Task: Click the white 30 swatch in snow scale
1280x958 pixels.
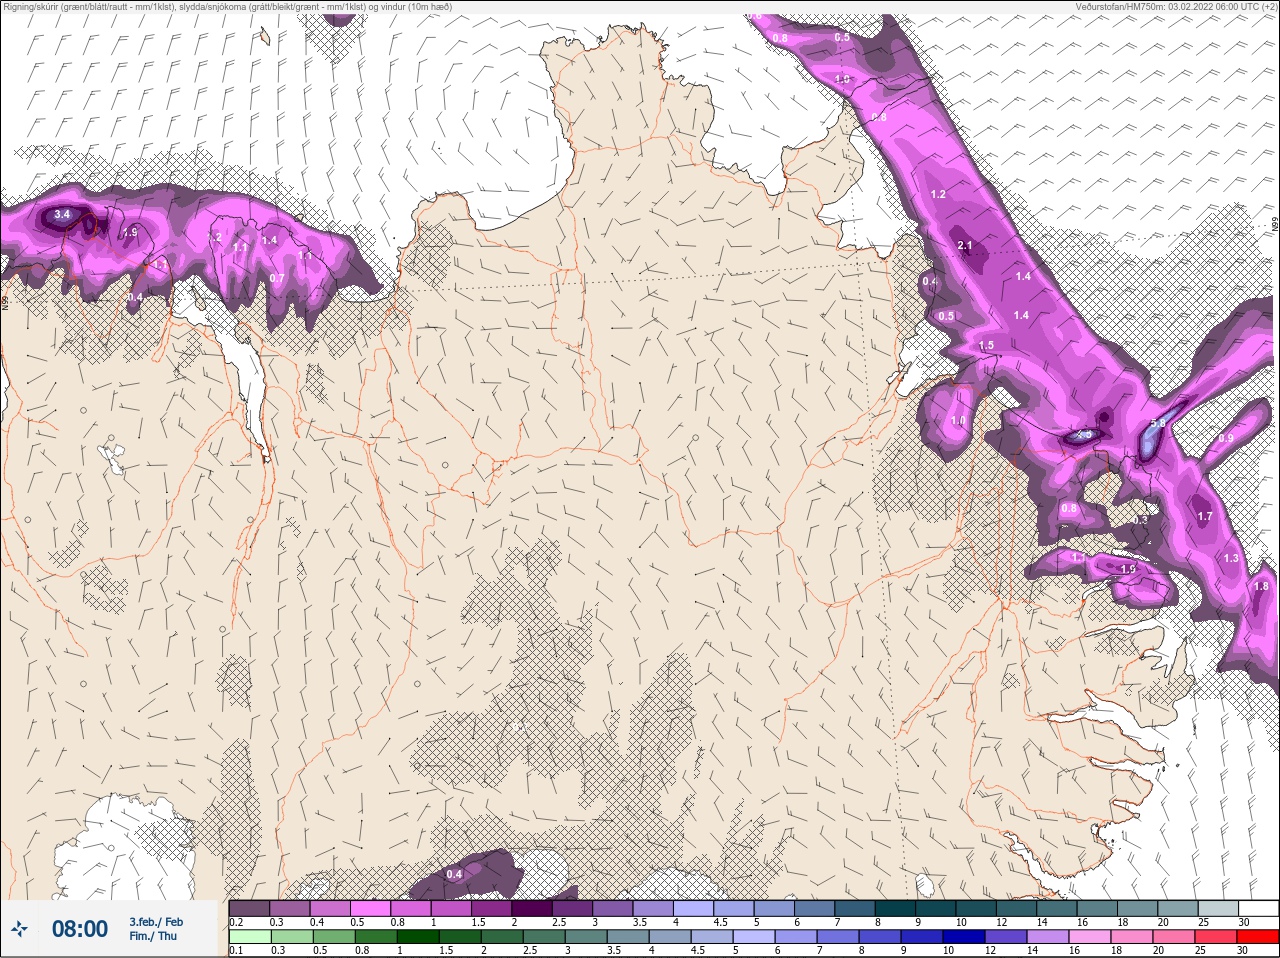Action: pos(1257,908)
